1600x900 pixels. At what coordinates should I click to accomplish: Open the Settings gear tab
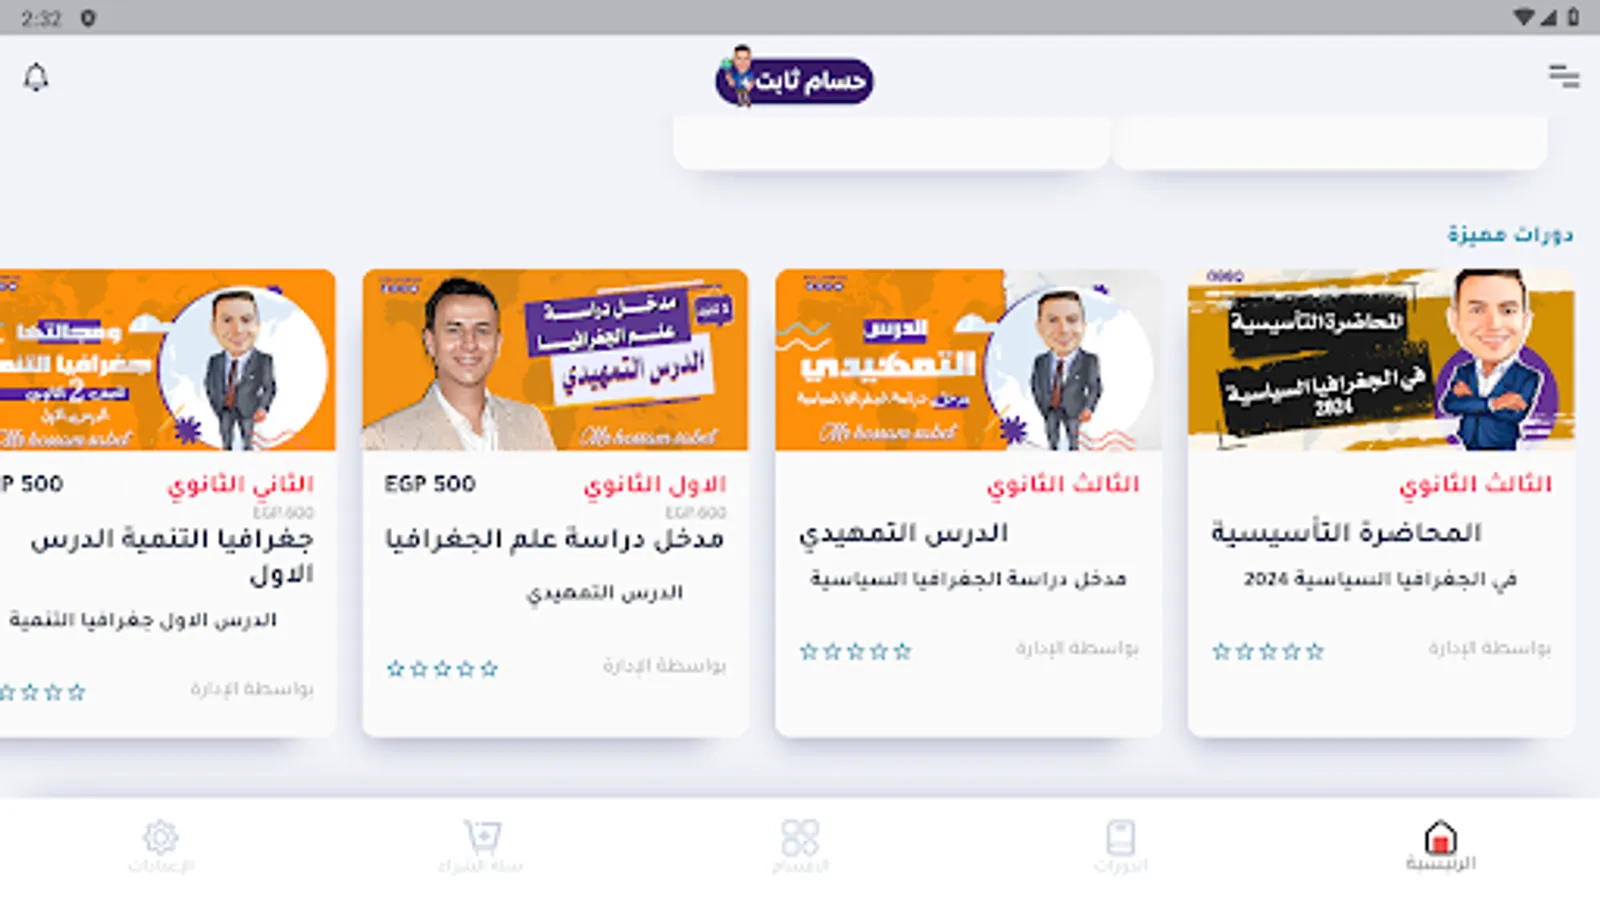click(160, 846)
